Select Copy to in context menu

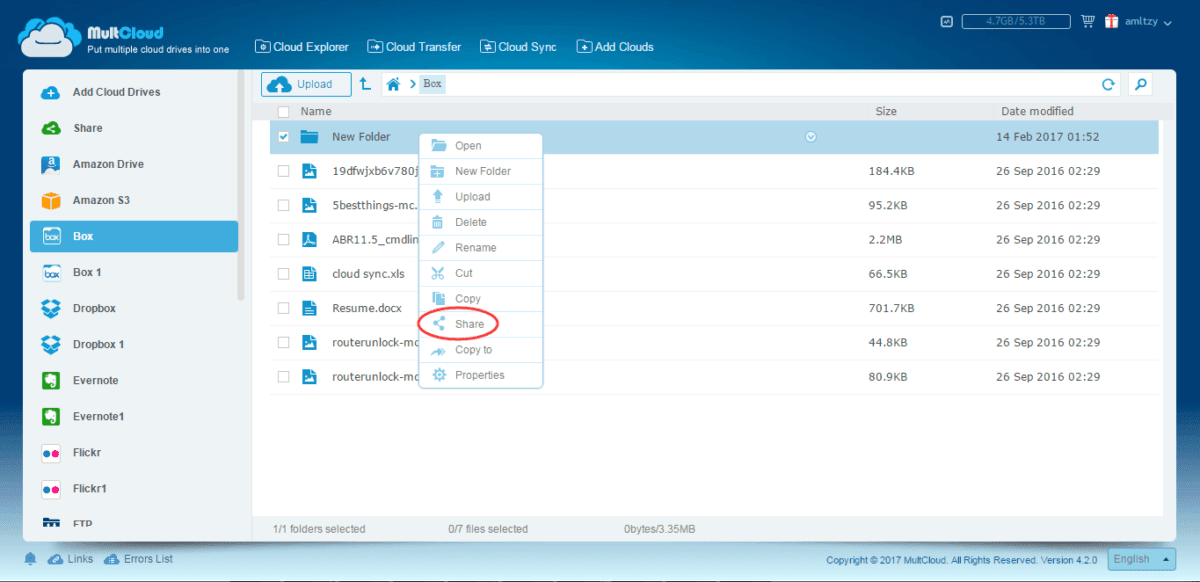point(481,350)
